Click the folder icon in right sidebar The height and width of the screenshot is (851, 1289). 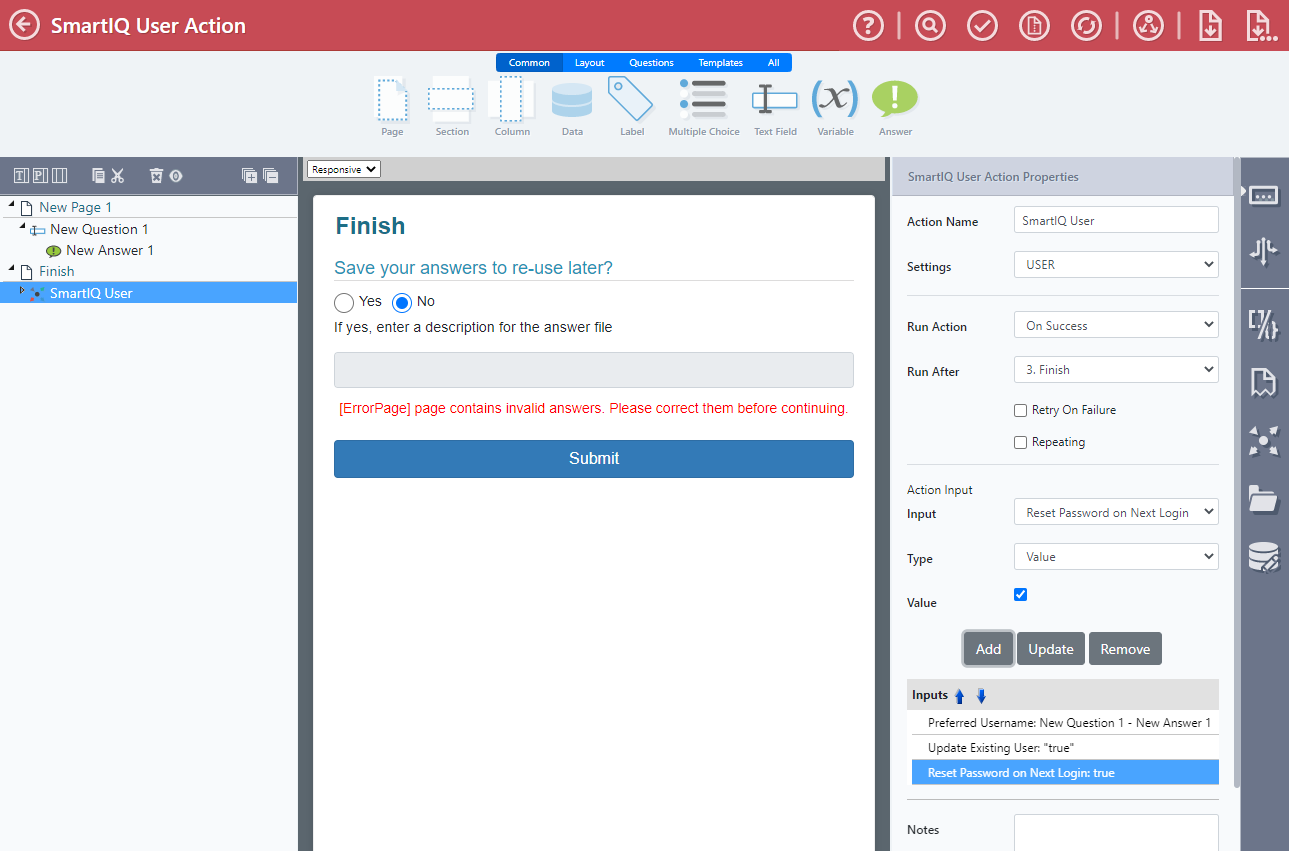point(1264,499)
